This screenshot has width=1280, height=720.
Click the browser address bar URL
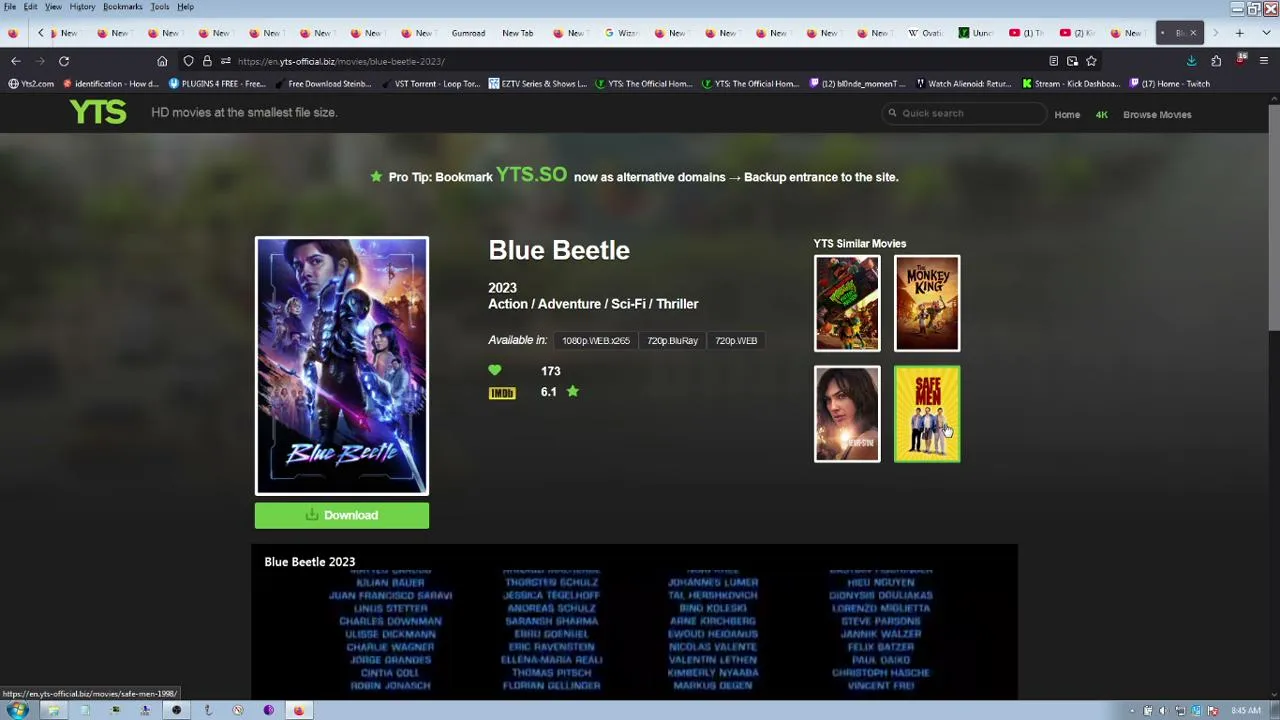[341, 61]
